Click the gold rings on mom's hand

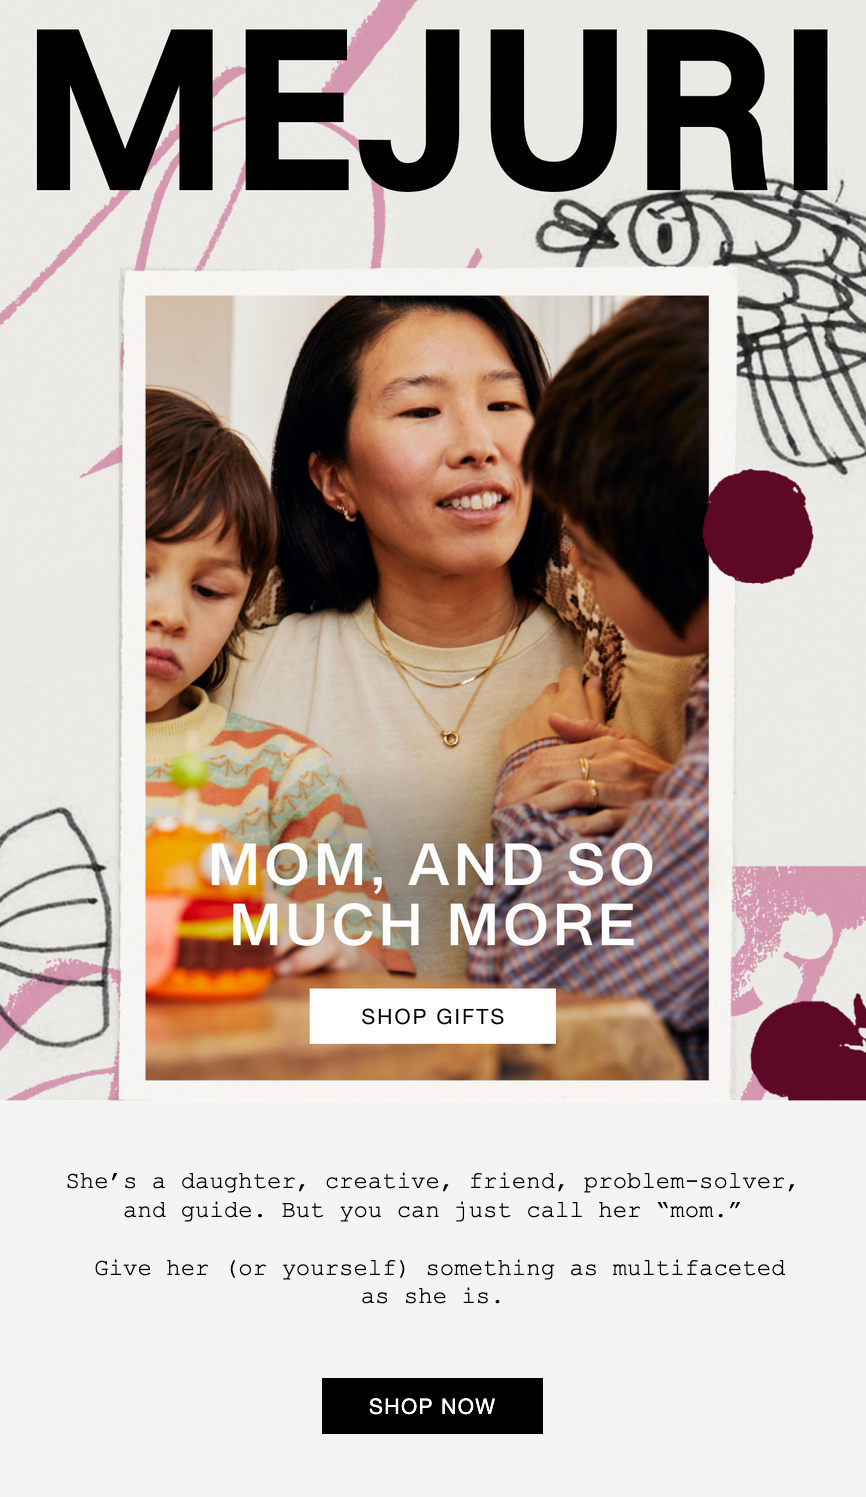pyautogui.click(x=589, y=778)
